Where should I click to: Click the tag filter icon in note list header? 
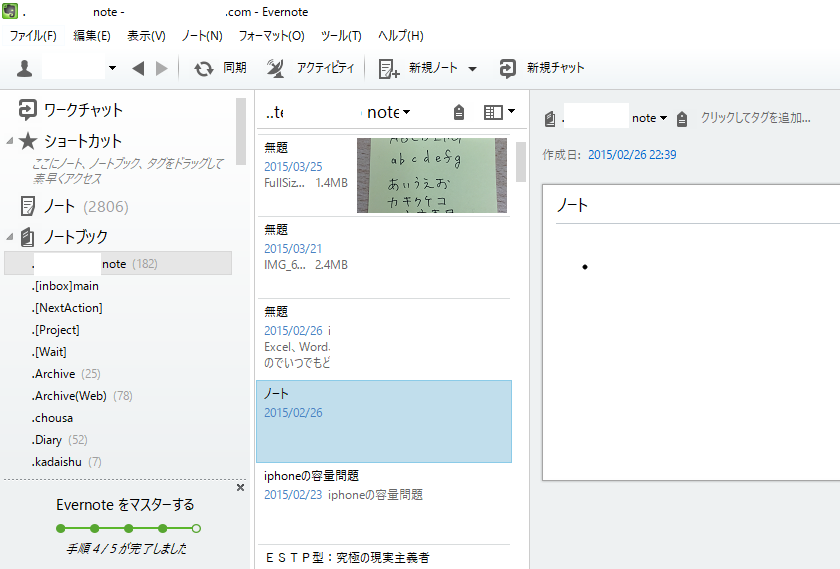click(x=459, y=113)
